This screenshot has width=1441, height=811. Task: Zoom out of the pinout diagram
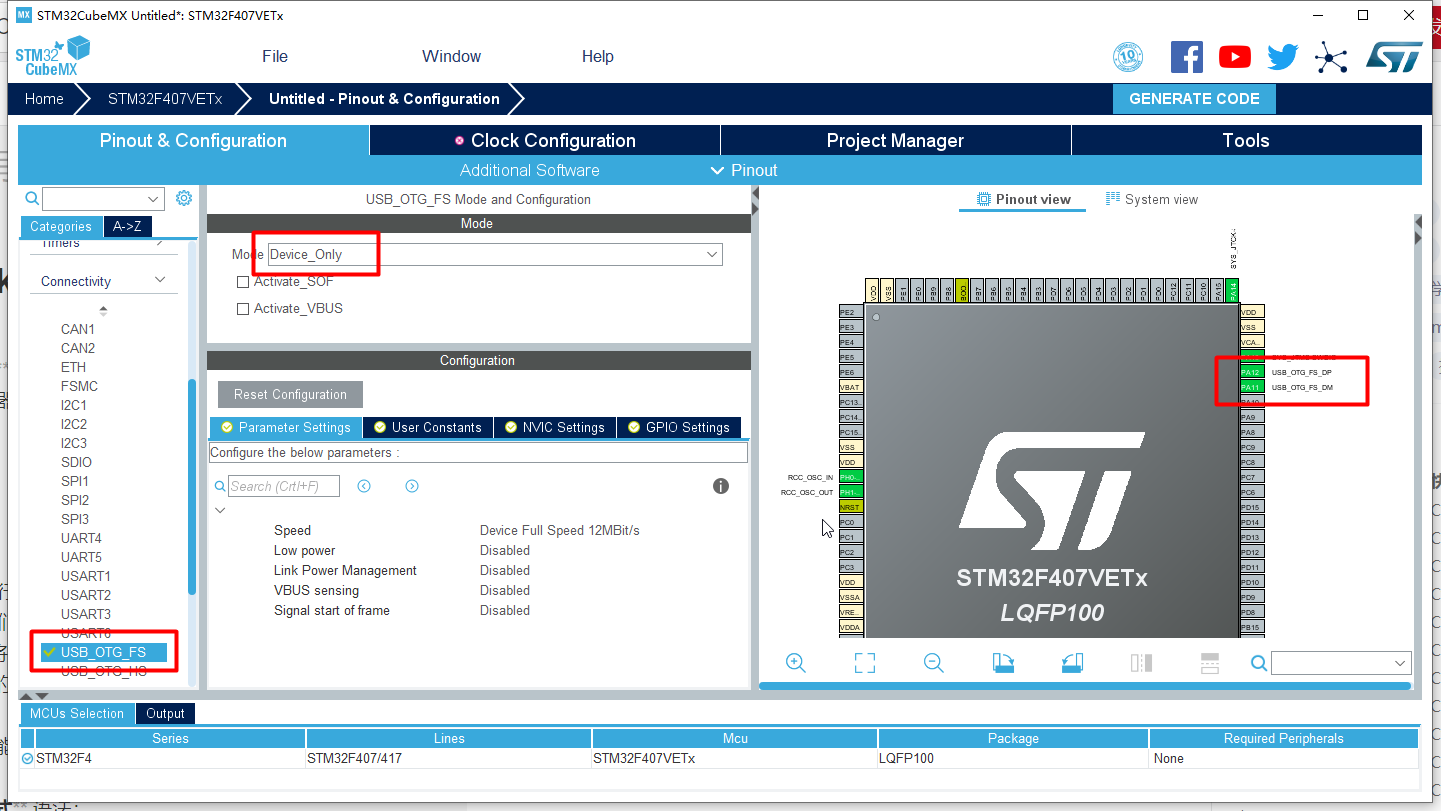tap(933, 662)
